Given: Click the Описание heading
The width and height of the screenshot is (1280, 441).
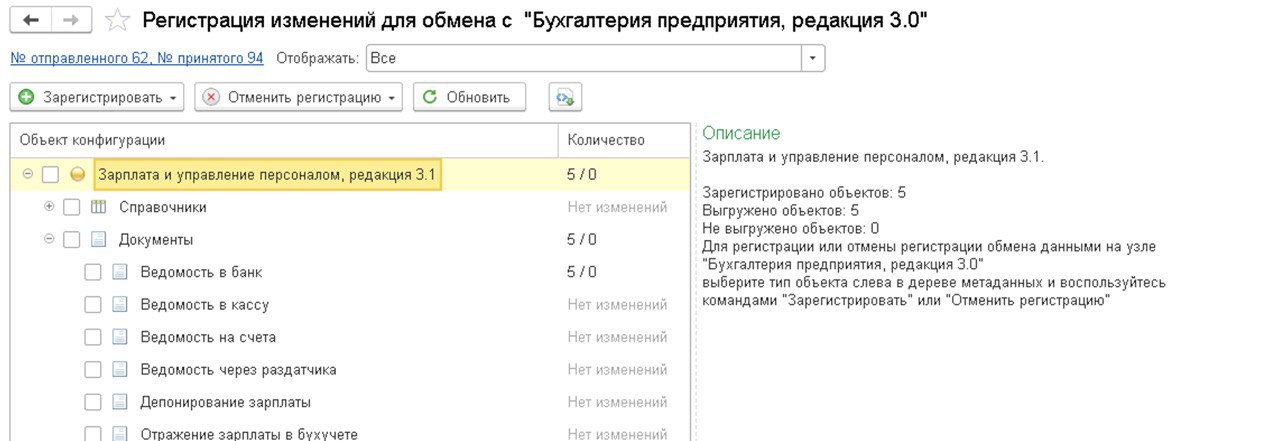Looking at the screenshot, I should click(x=741, y=133).
